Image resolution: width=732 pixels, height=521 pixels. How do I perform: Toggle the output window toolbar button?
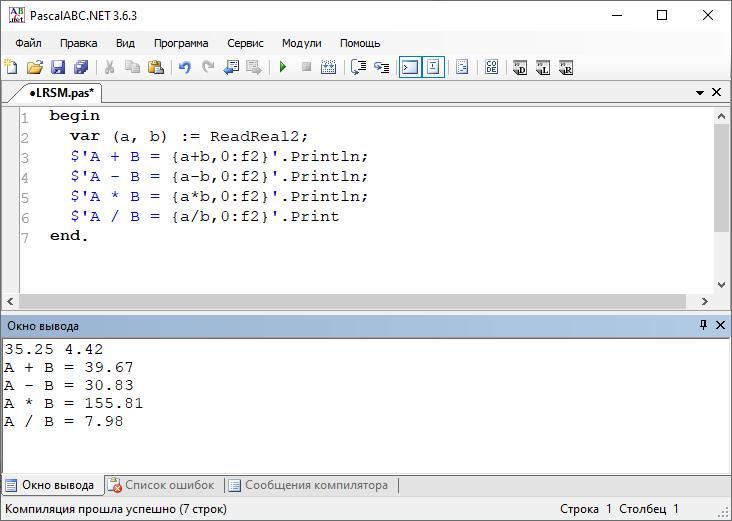(x=409, y=68)
